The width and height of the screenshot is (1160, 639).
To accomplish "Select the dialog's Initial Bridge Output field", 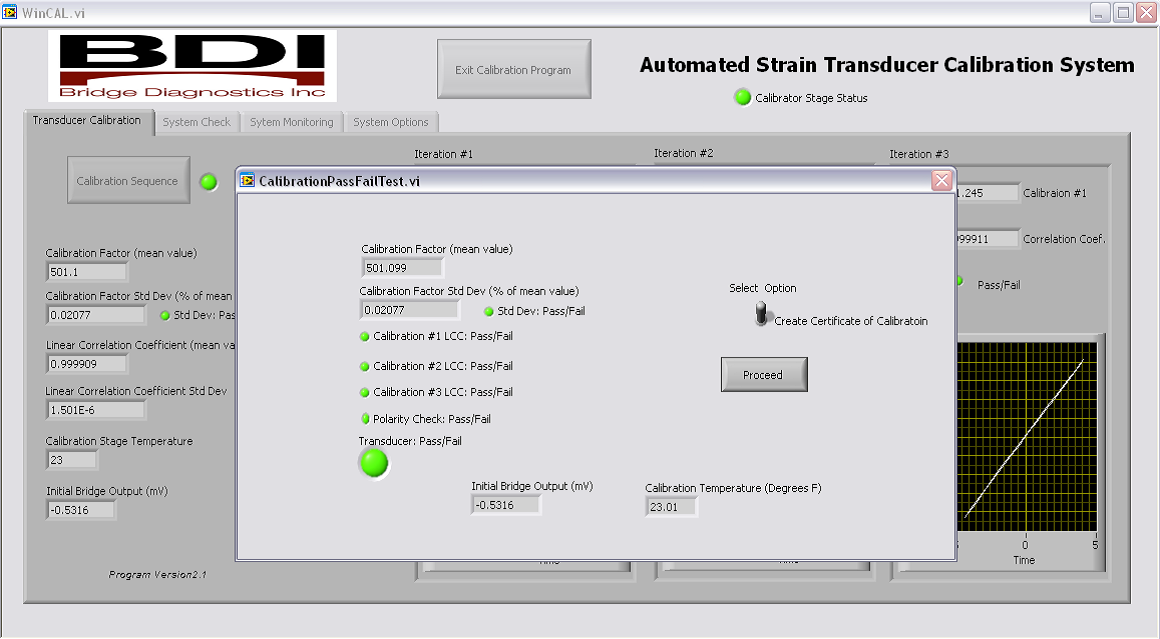I will (x=505, y=505).
